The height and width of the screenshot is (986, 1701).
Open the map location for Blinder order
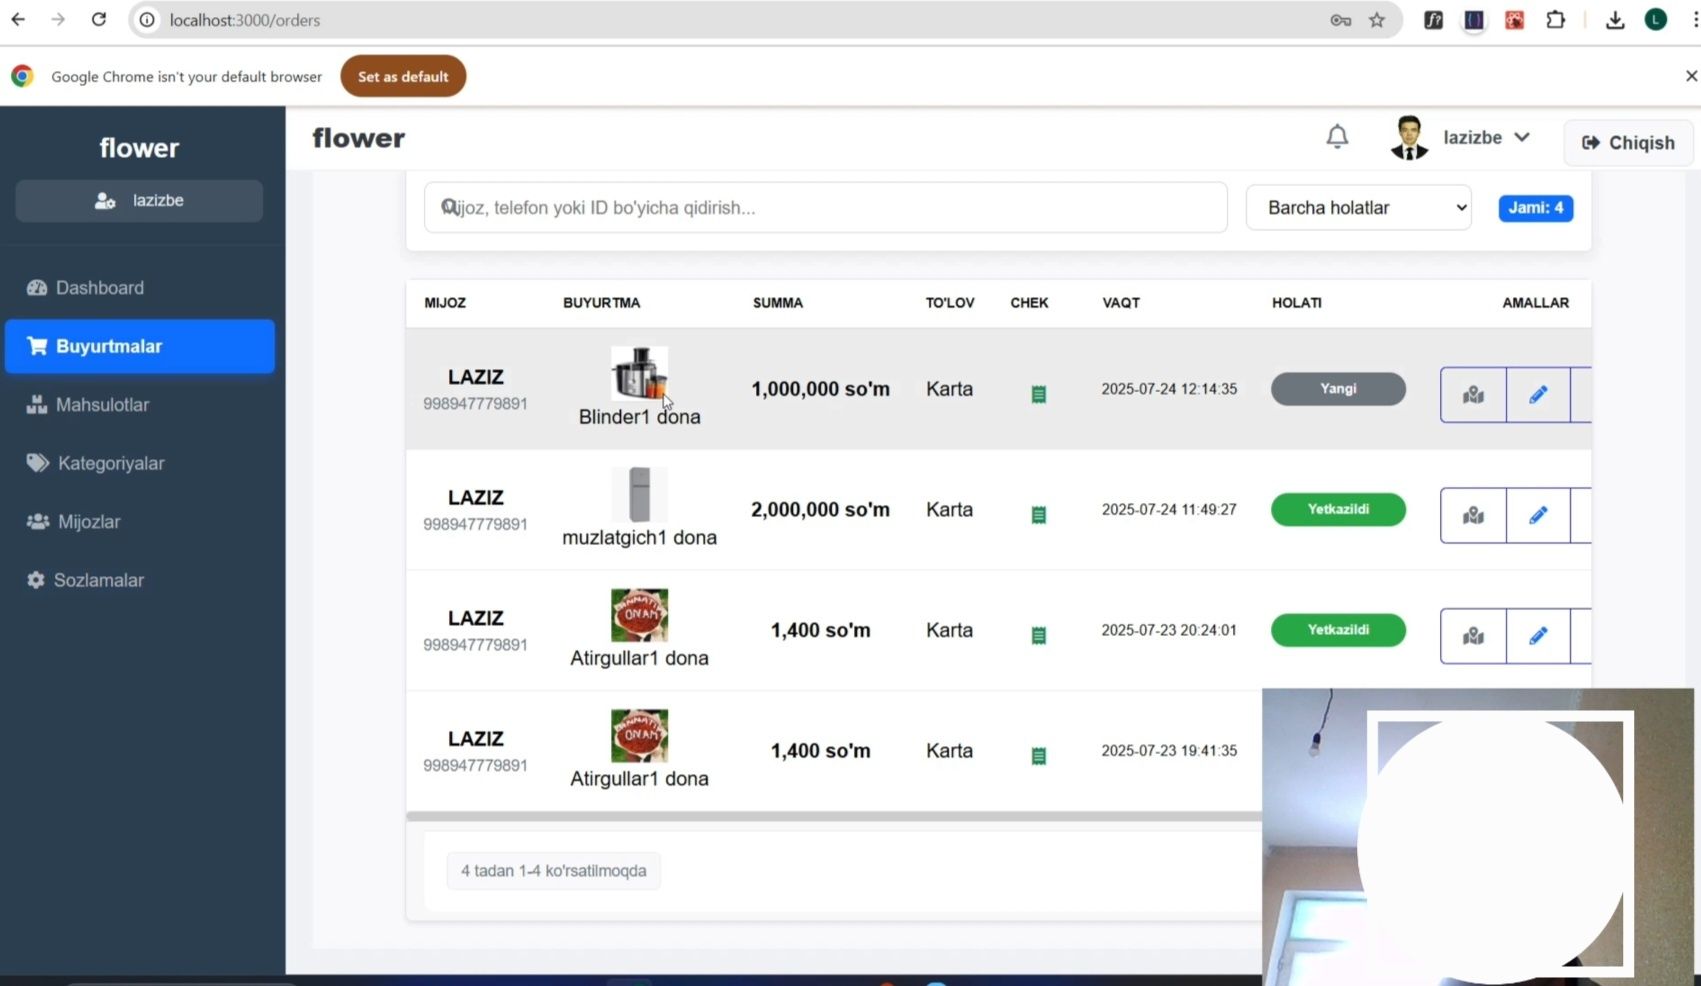1473,395
